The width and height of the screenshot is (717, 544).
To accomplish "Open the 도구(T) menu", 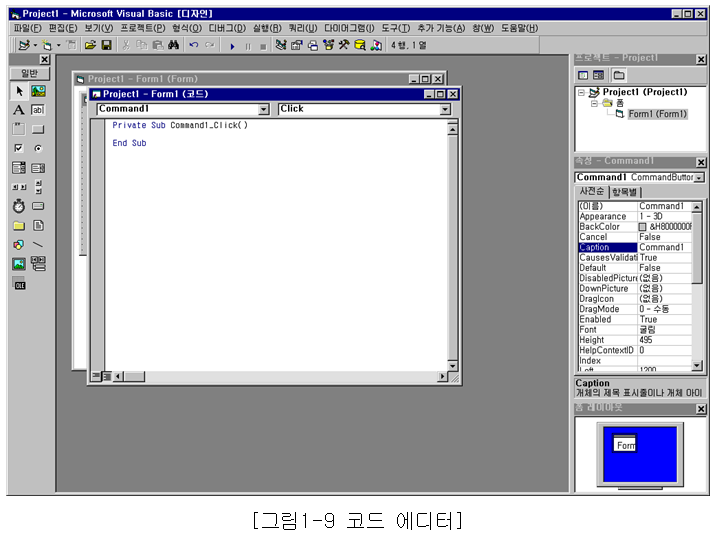I will pyautogui.click(x=396, y=28).
